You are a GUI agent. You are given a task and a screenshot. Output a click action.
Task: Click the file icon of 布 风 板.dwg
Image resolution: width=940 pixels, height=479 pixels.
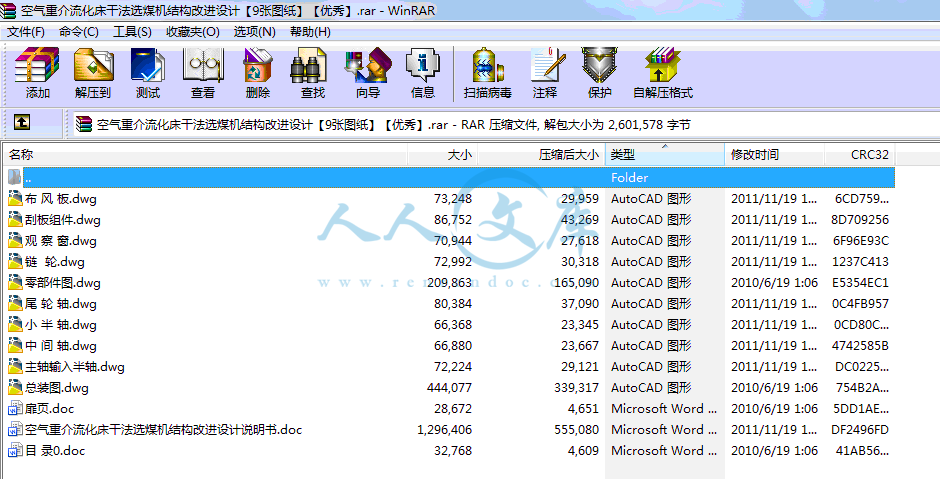pyautogui.click(x=15, y=198)
